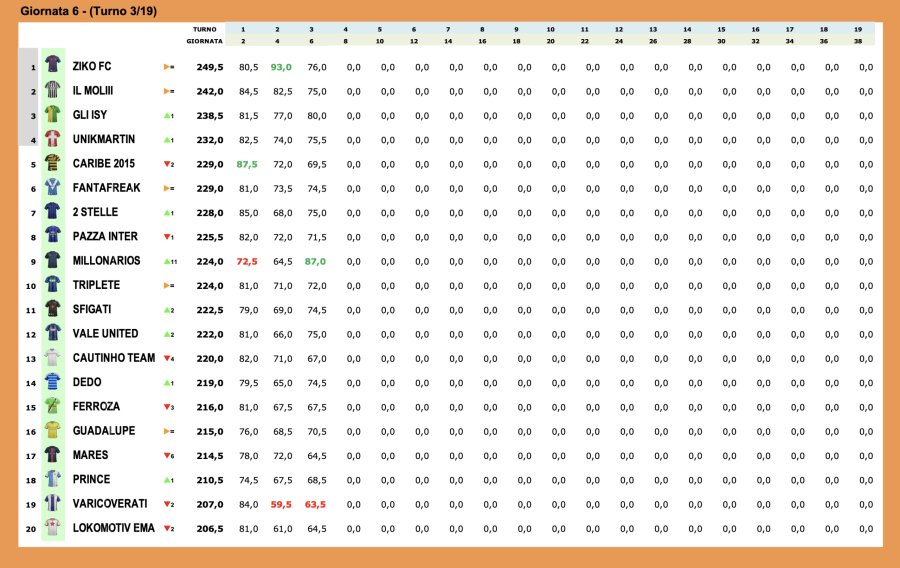Click the 85,0 score in 2 STELLE's row

(249, 213)
